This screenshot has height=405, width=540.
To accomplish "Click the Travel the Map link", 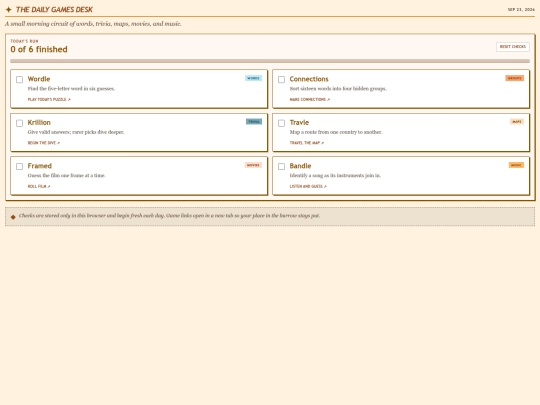I will tap(307, 143).
